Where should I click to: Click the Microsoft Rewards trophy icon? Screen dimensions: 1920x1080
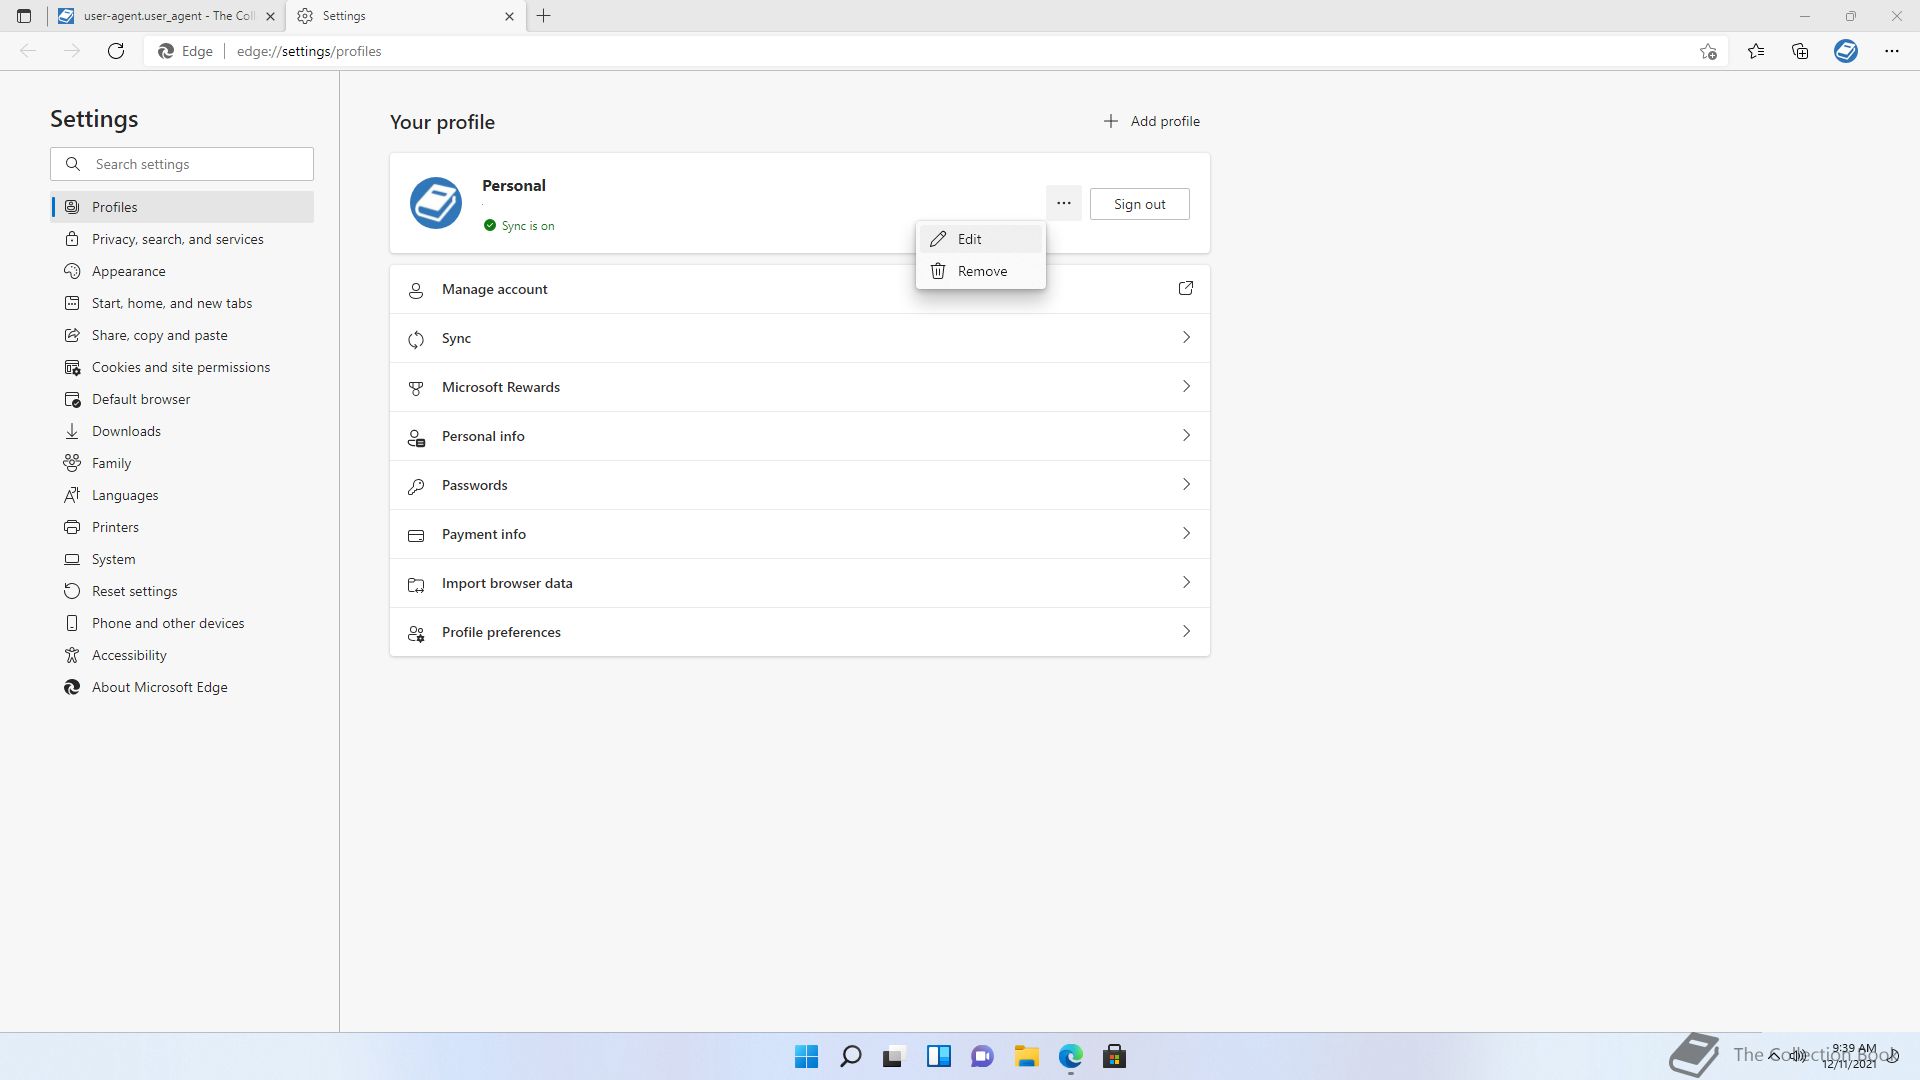click(x=416, y=388)
